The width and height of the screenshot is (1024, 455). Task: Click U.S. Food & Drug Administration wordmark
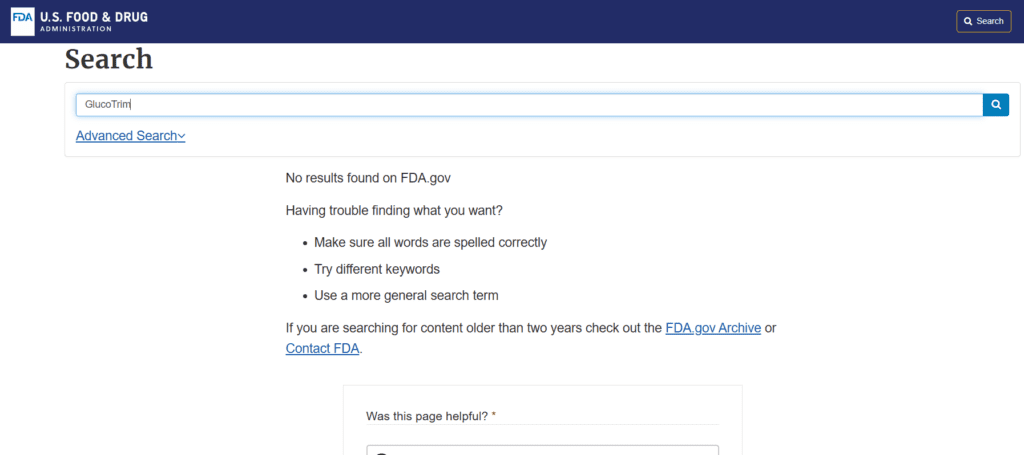(94, 21)
